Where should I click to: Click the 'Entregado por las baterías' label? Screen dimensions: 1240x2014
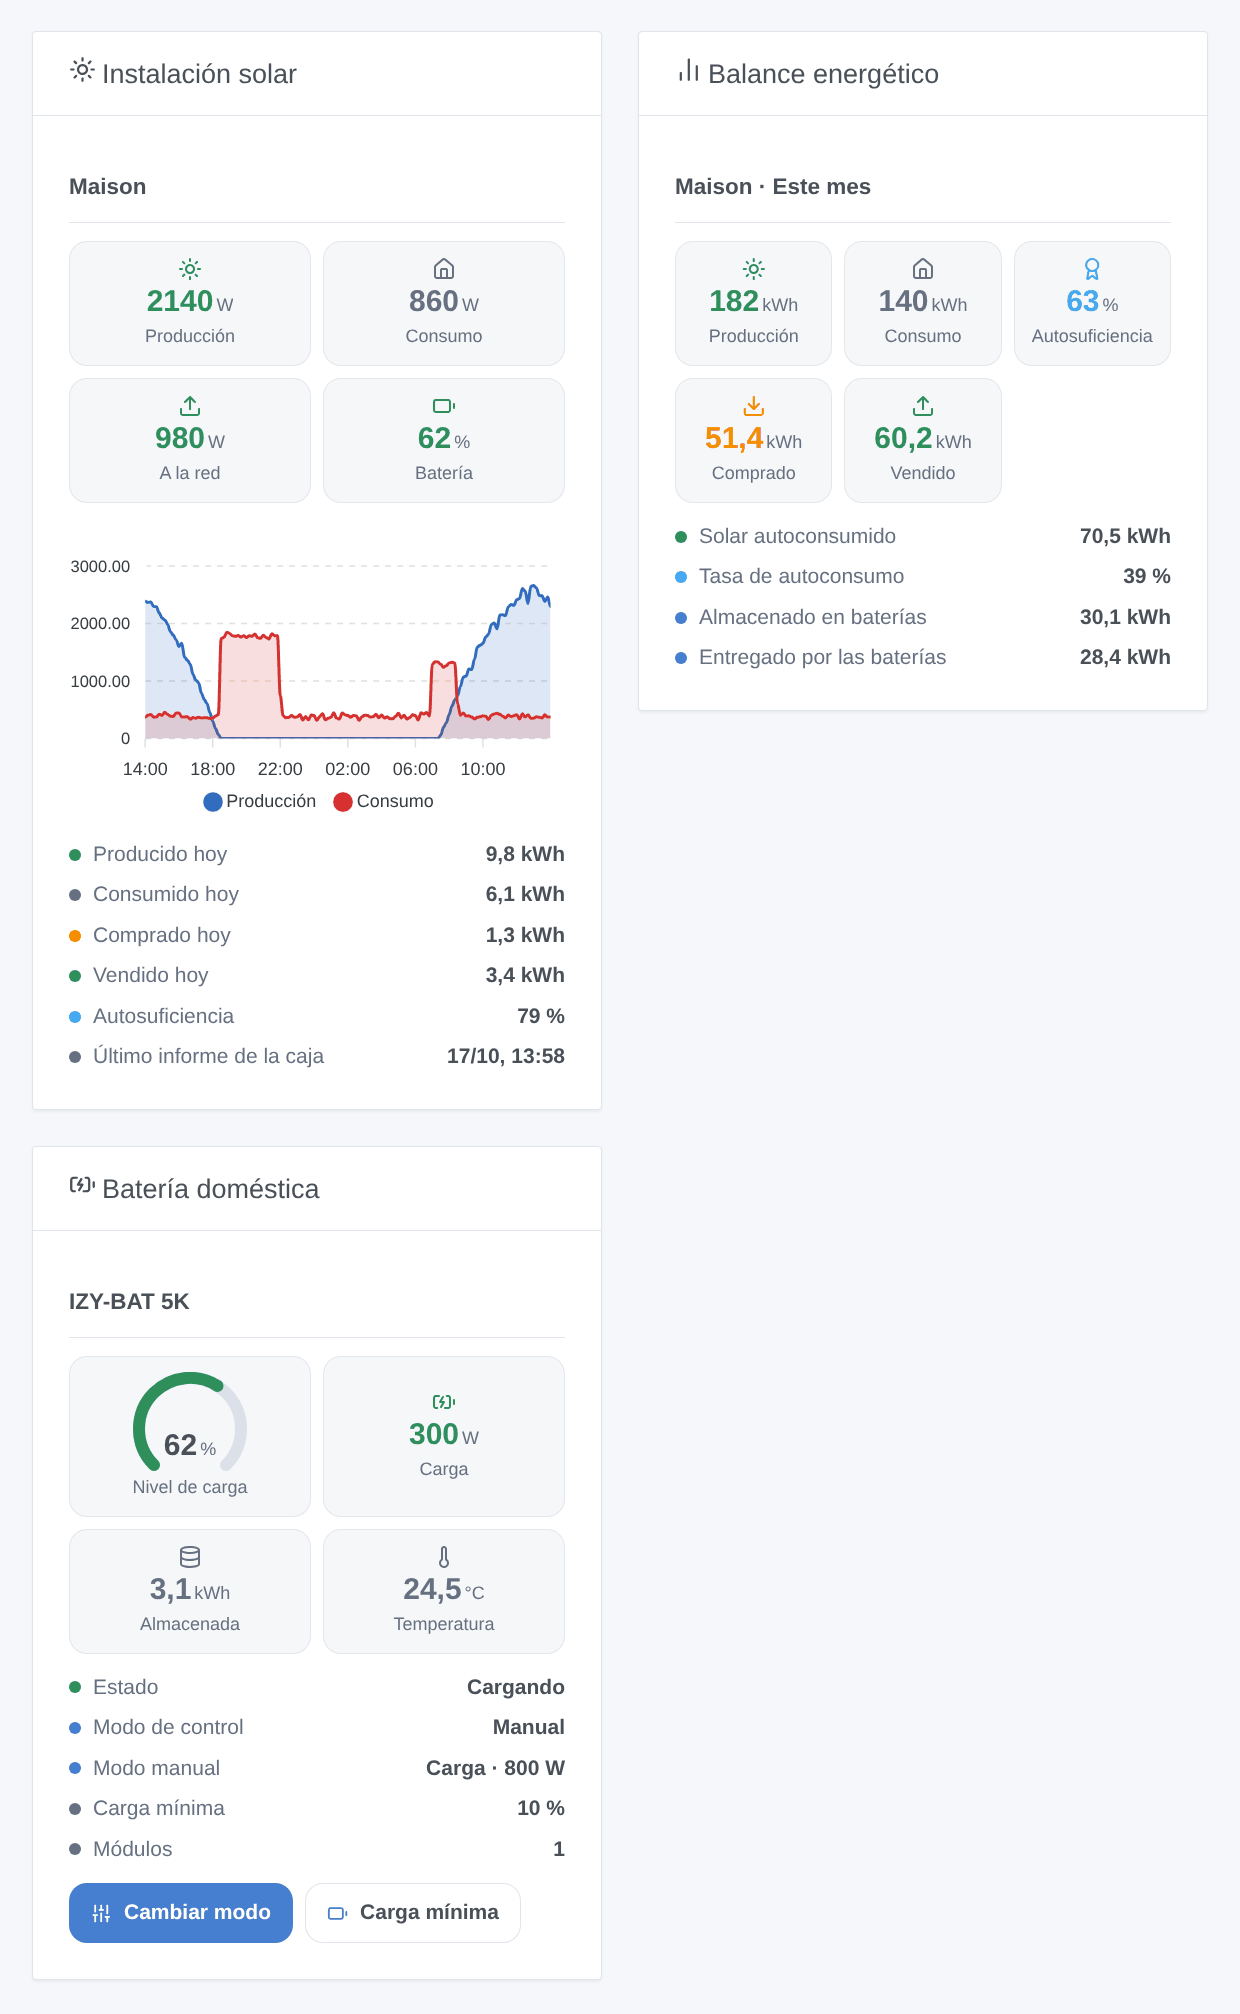pos(822,657)
